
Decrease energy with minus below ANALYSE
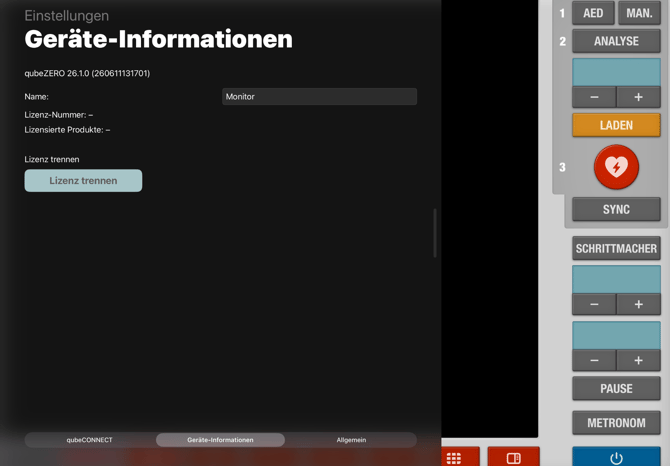(x=594, y=97)
